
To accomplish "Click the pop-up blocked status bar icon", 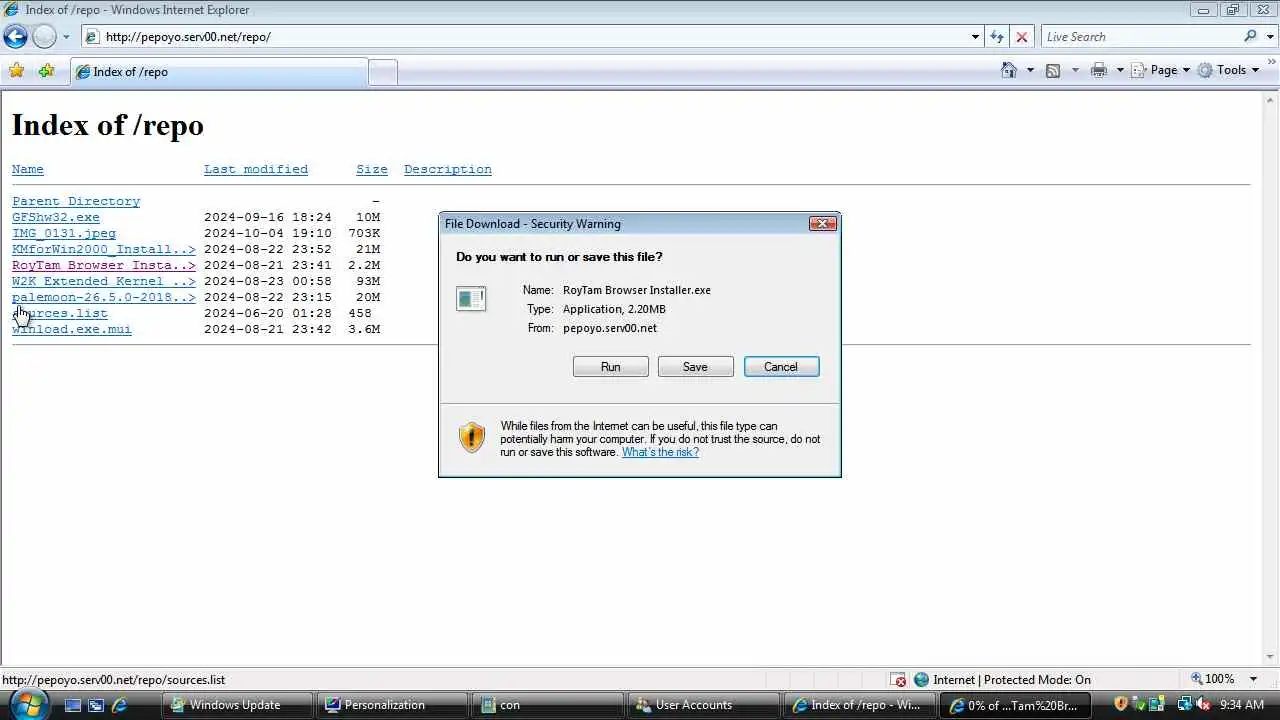I will [x=898, y=680].
